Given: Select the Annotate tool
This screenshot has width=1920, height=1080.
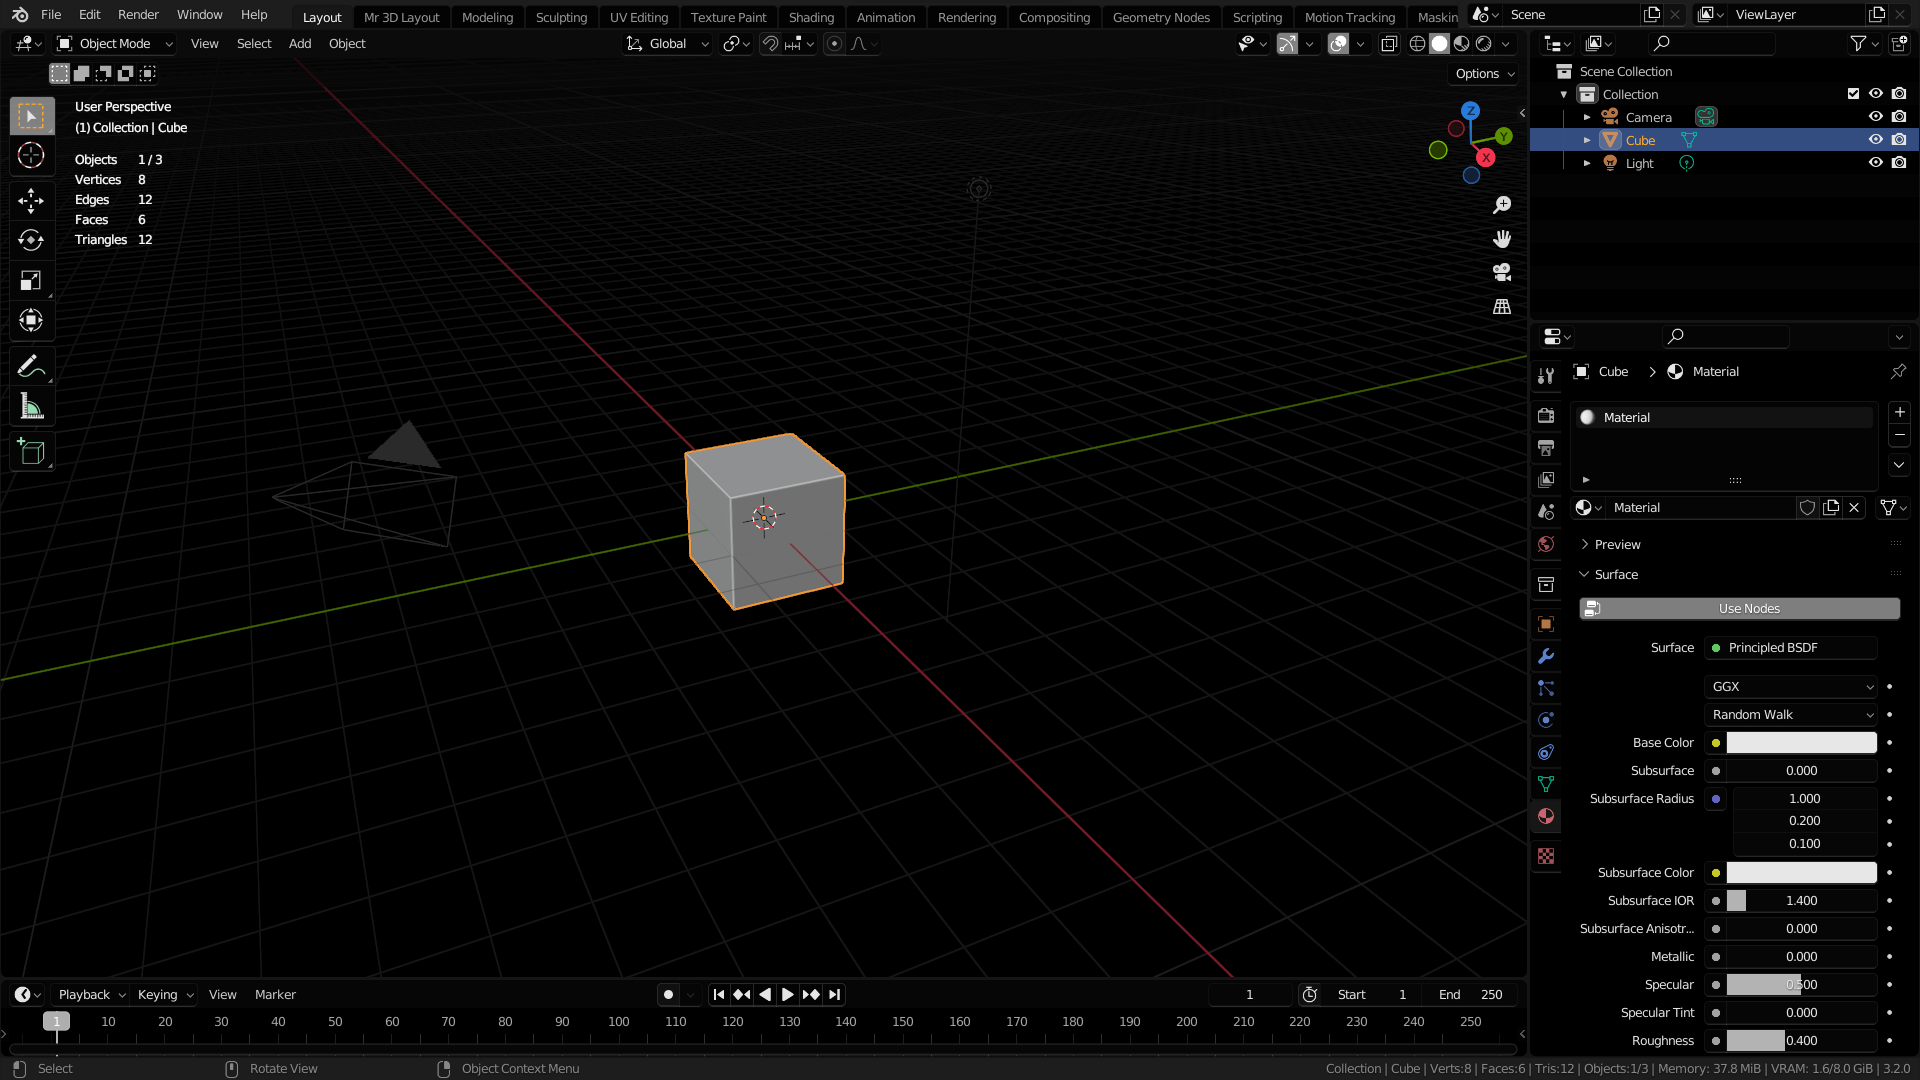Looking at the screenshot, I should click(x=31, y=366).
